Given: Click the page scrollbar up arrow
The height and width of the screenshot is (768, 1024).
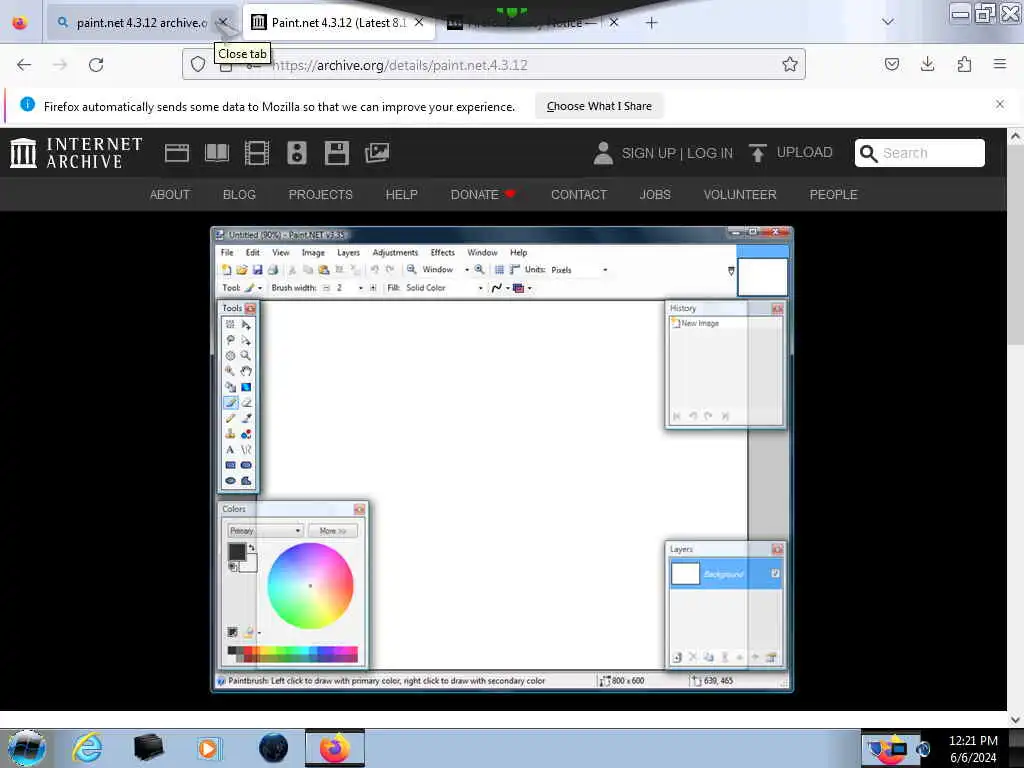Looking at the screenshot, I should click(x=1015, y=136).
